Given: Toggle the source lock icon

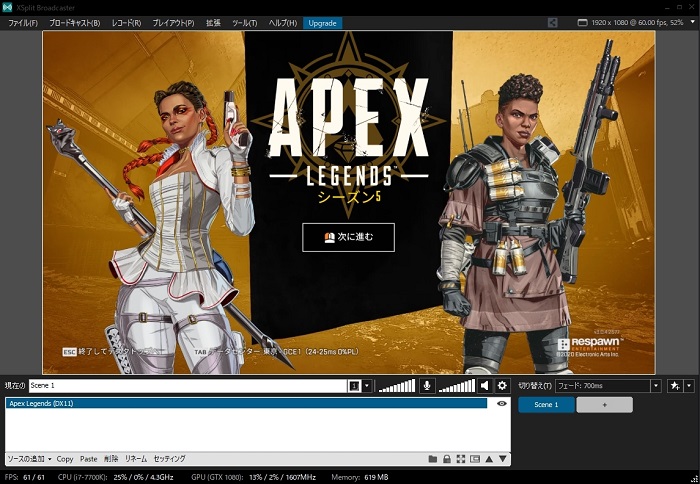Looking at the screenshot, I should coord(446,459).
